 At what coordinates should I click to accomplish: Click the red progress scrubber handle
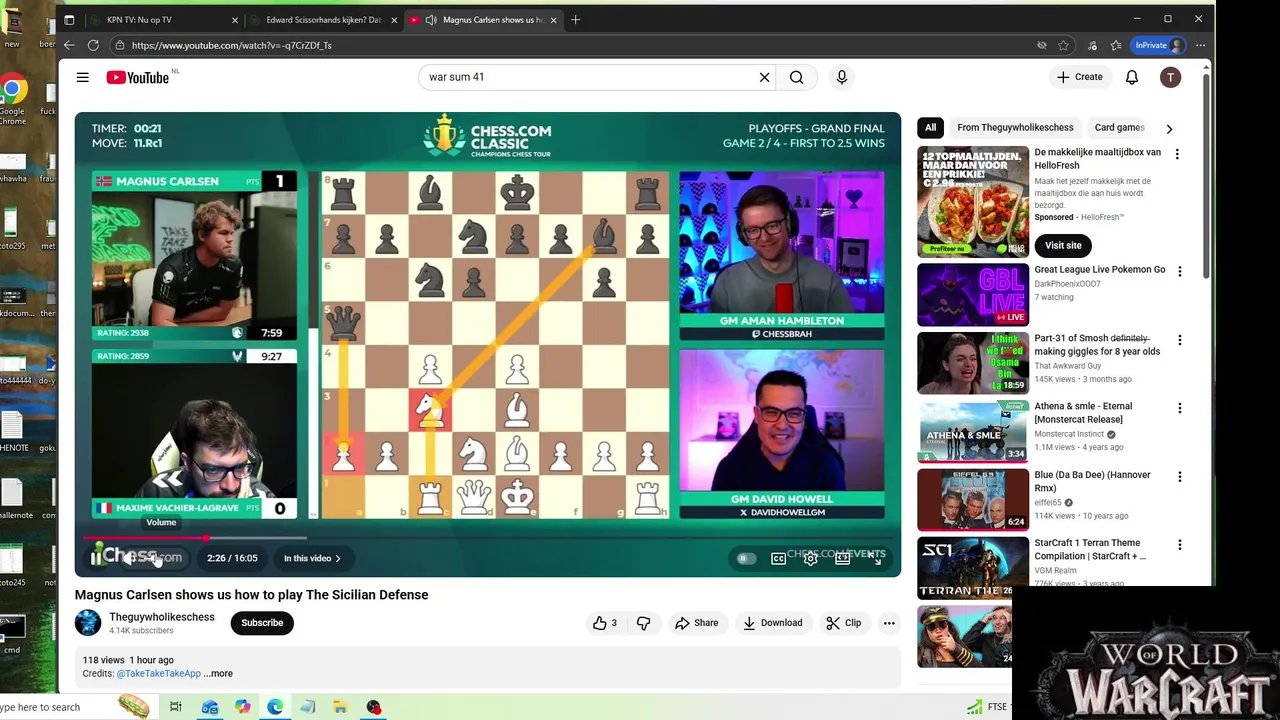[x=206, y=538]
